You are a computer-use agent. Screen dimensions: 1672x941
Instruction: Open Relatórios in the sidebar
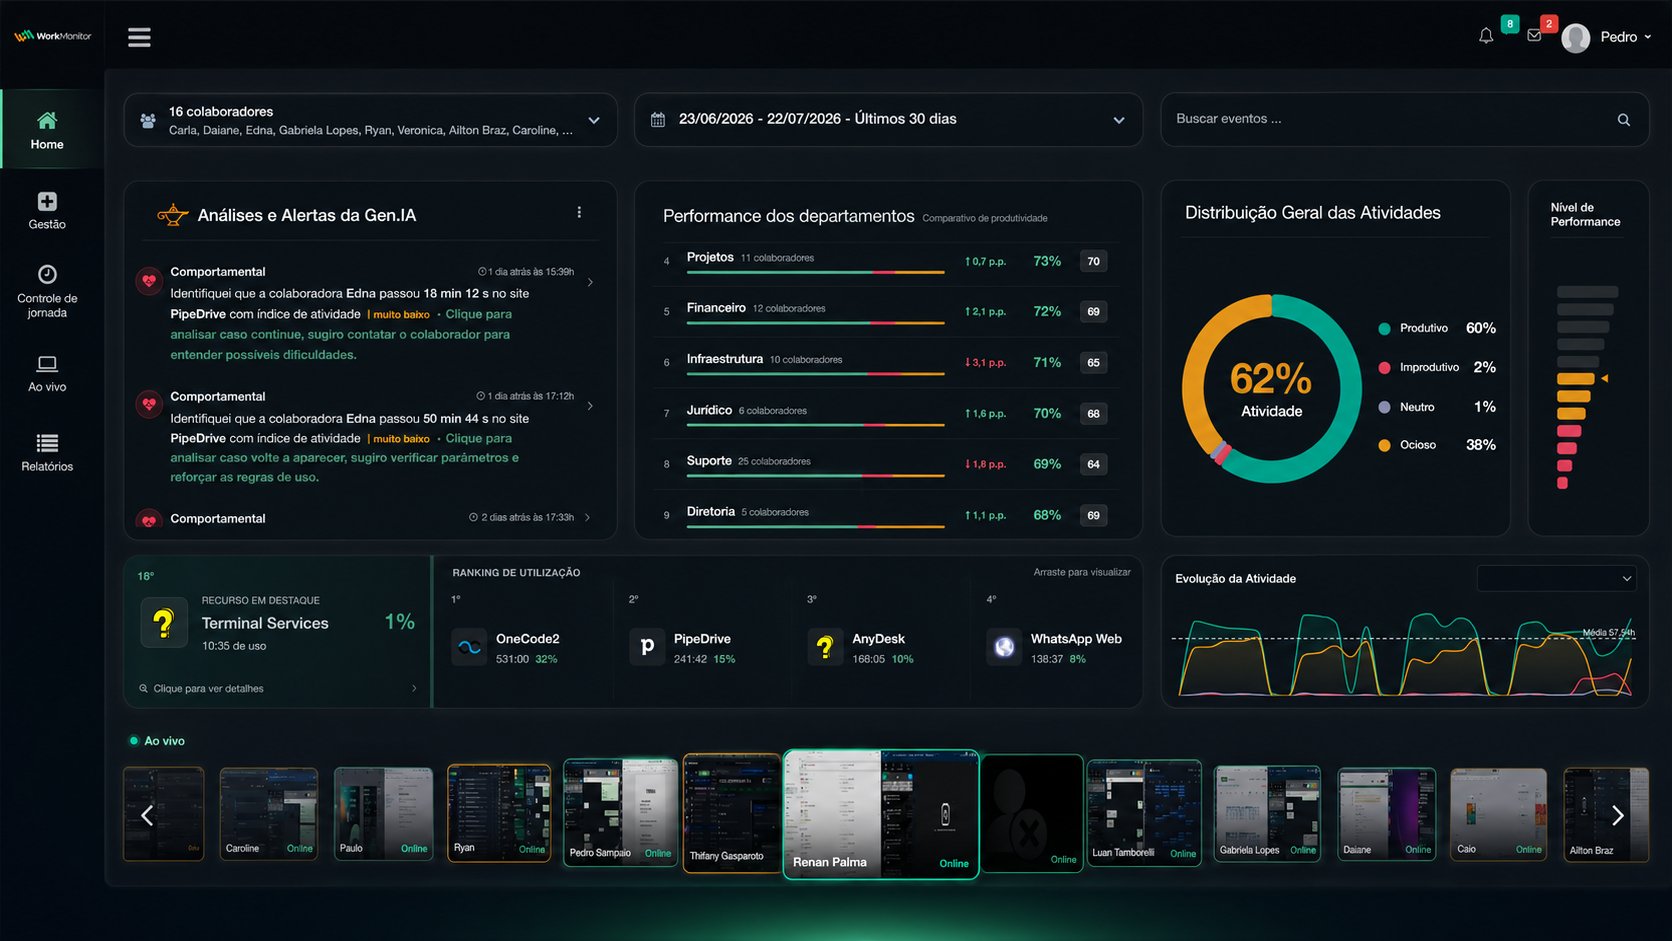click(x=47, y=452)
